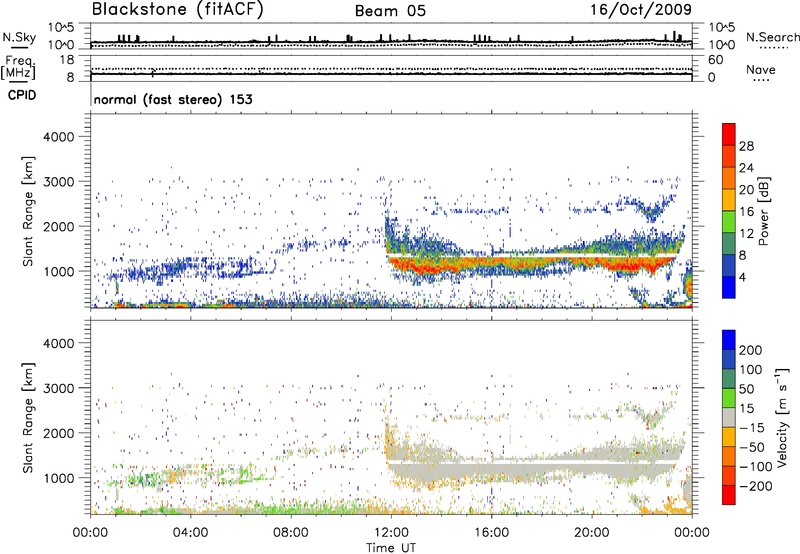Click the "Power [dB]" color bar title
Image resolution: width=800 pixels, height=554 pixels.
click(x=764, y=211)
